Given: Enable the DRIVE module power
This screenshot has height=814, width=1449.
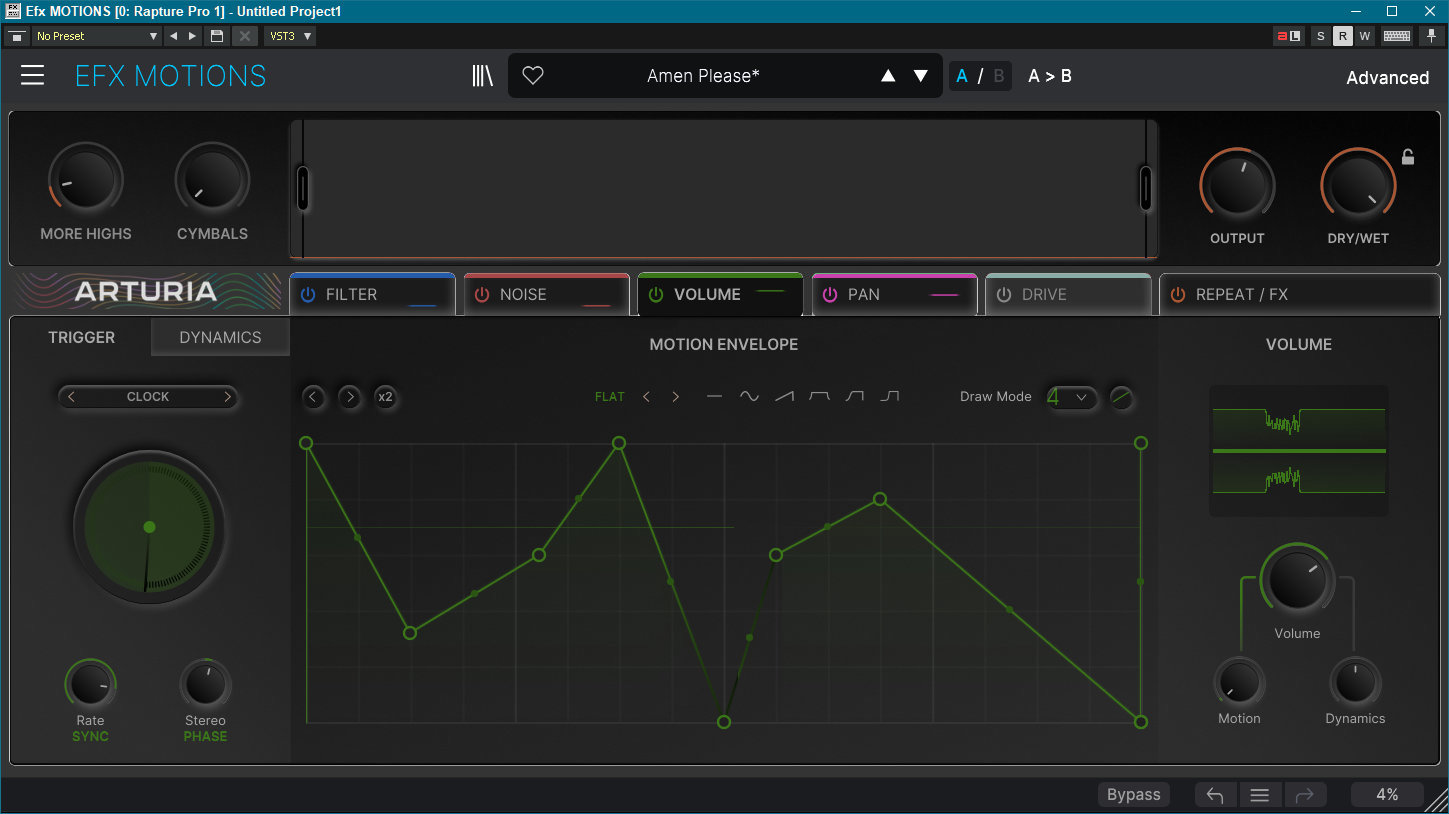Looking at the screenshot, I should click(x=1003, y=295).
